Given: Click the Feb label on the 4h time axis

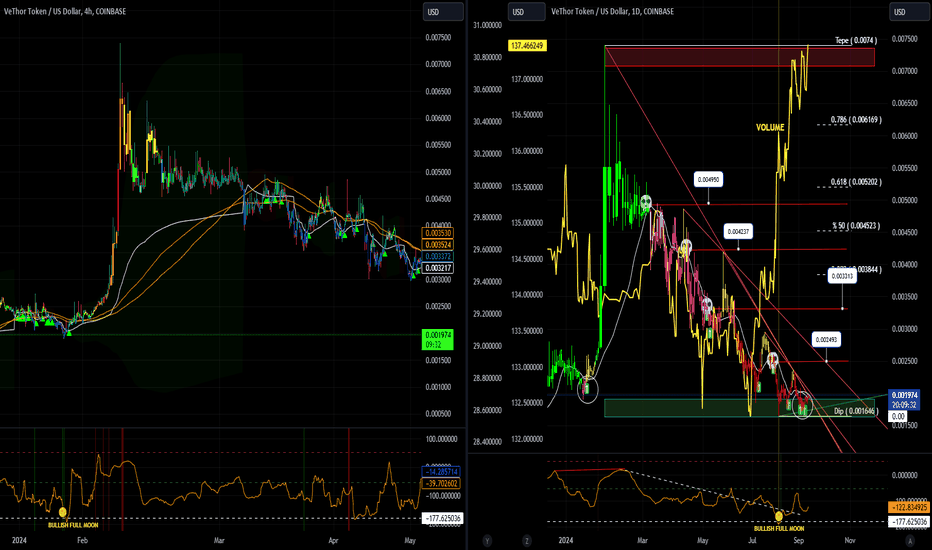Looking at the screenshot, I should [x=83, y=540].
